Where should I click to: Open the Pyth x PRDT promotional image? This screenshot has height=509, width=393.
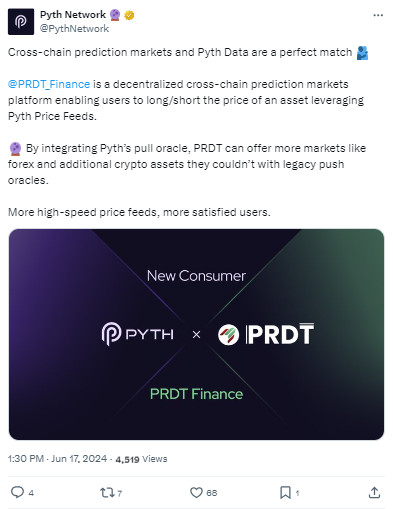[x=196, y=334]
